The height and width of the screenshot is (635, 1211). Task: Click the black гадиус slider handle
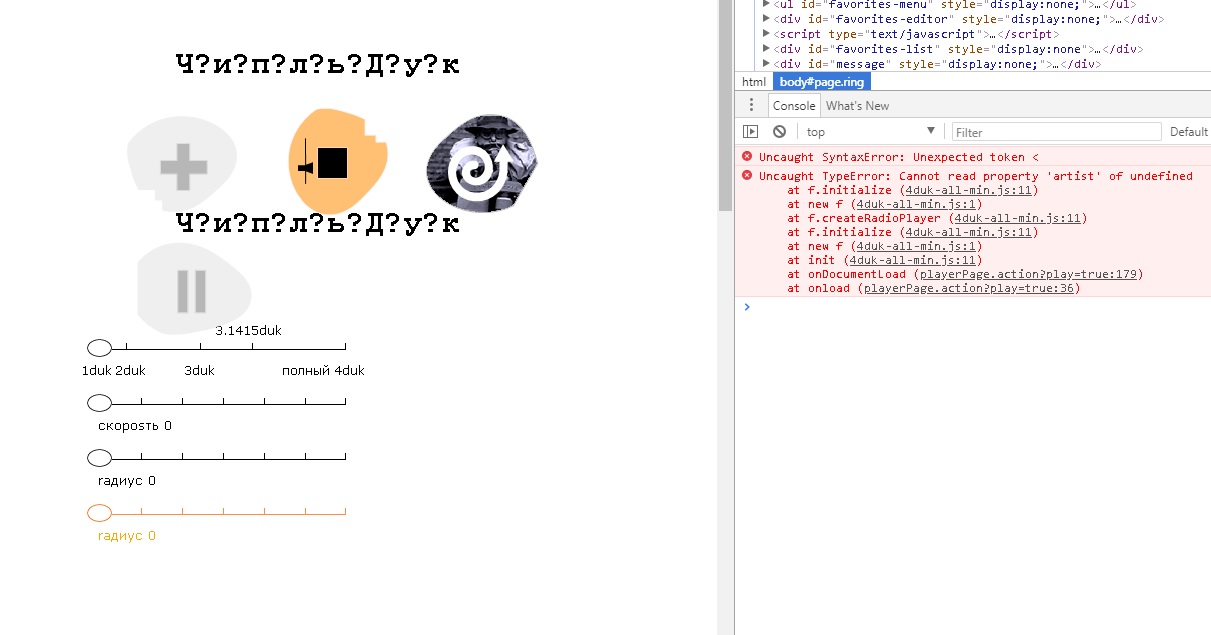click(100, 458)
